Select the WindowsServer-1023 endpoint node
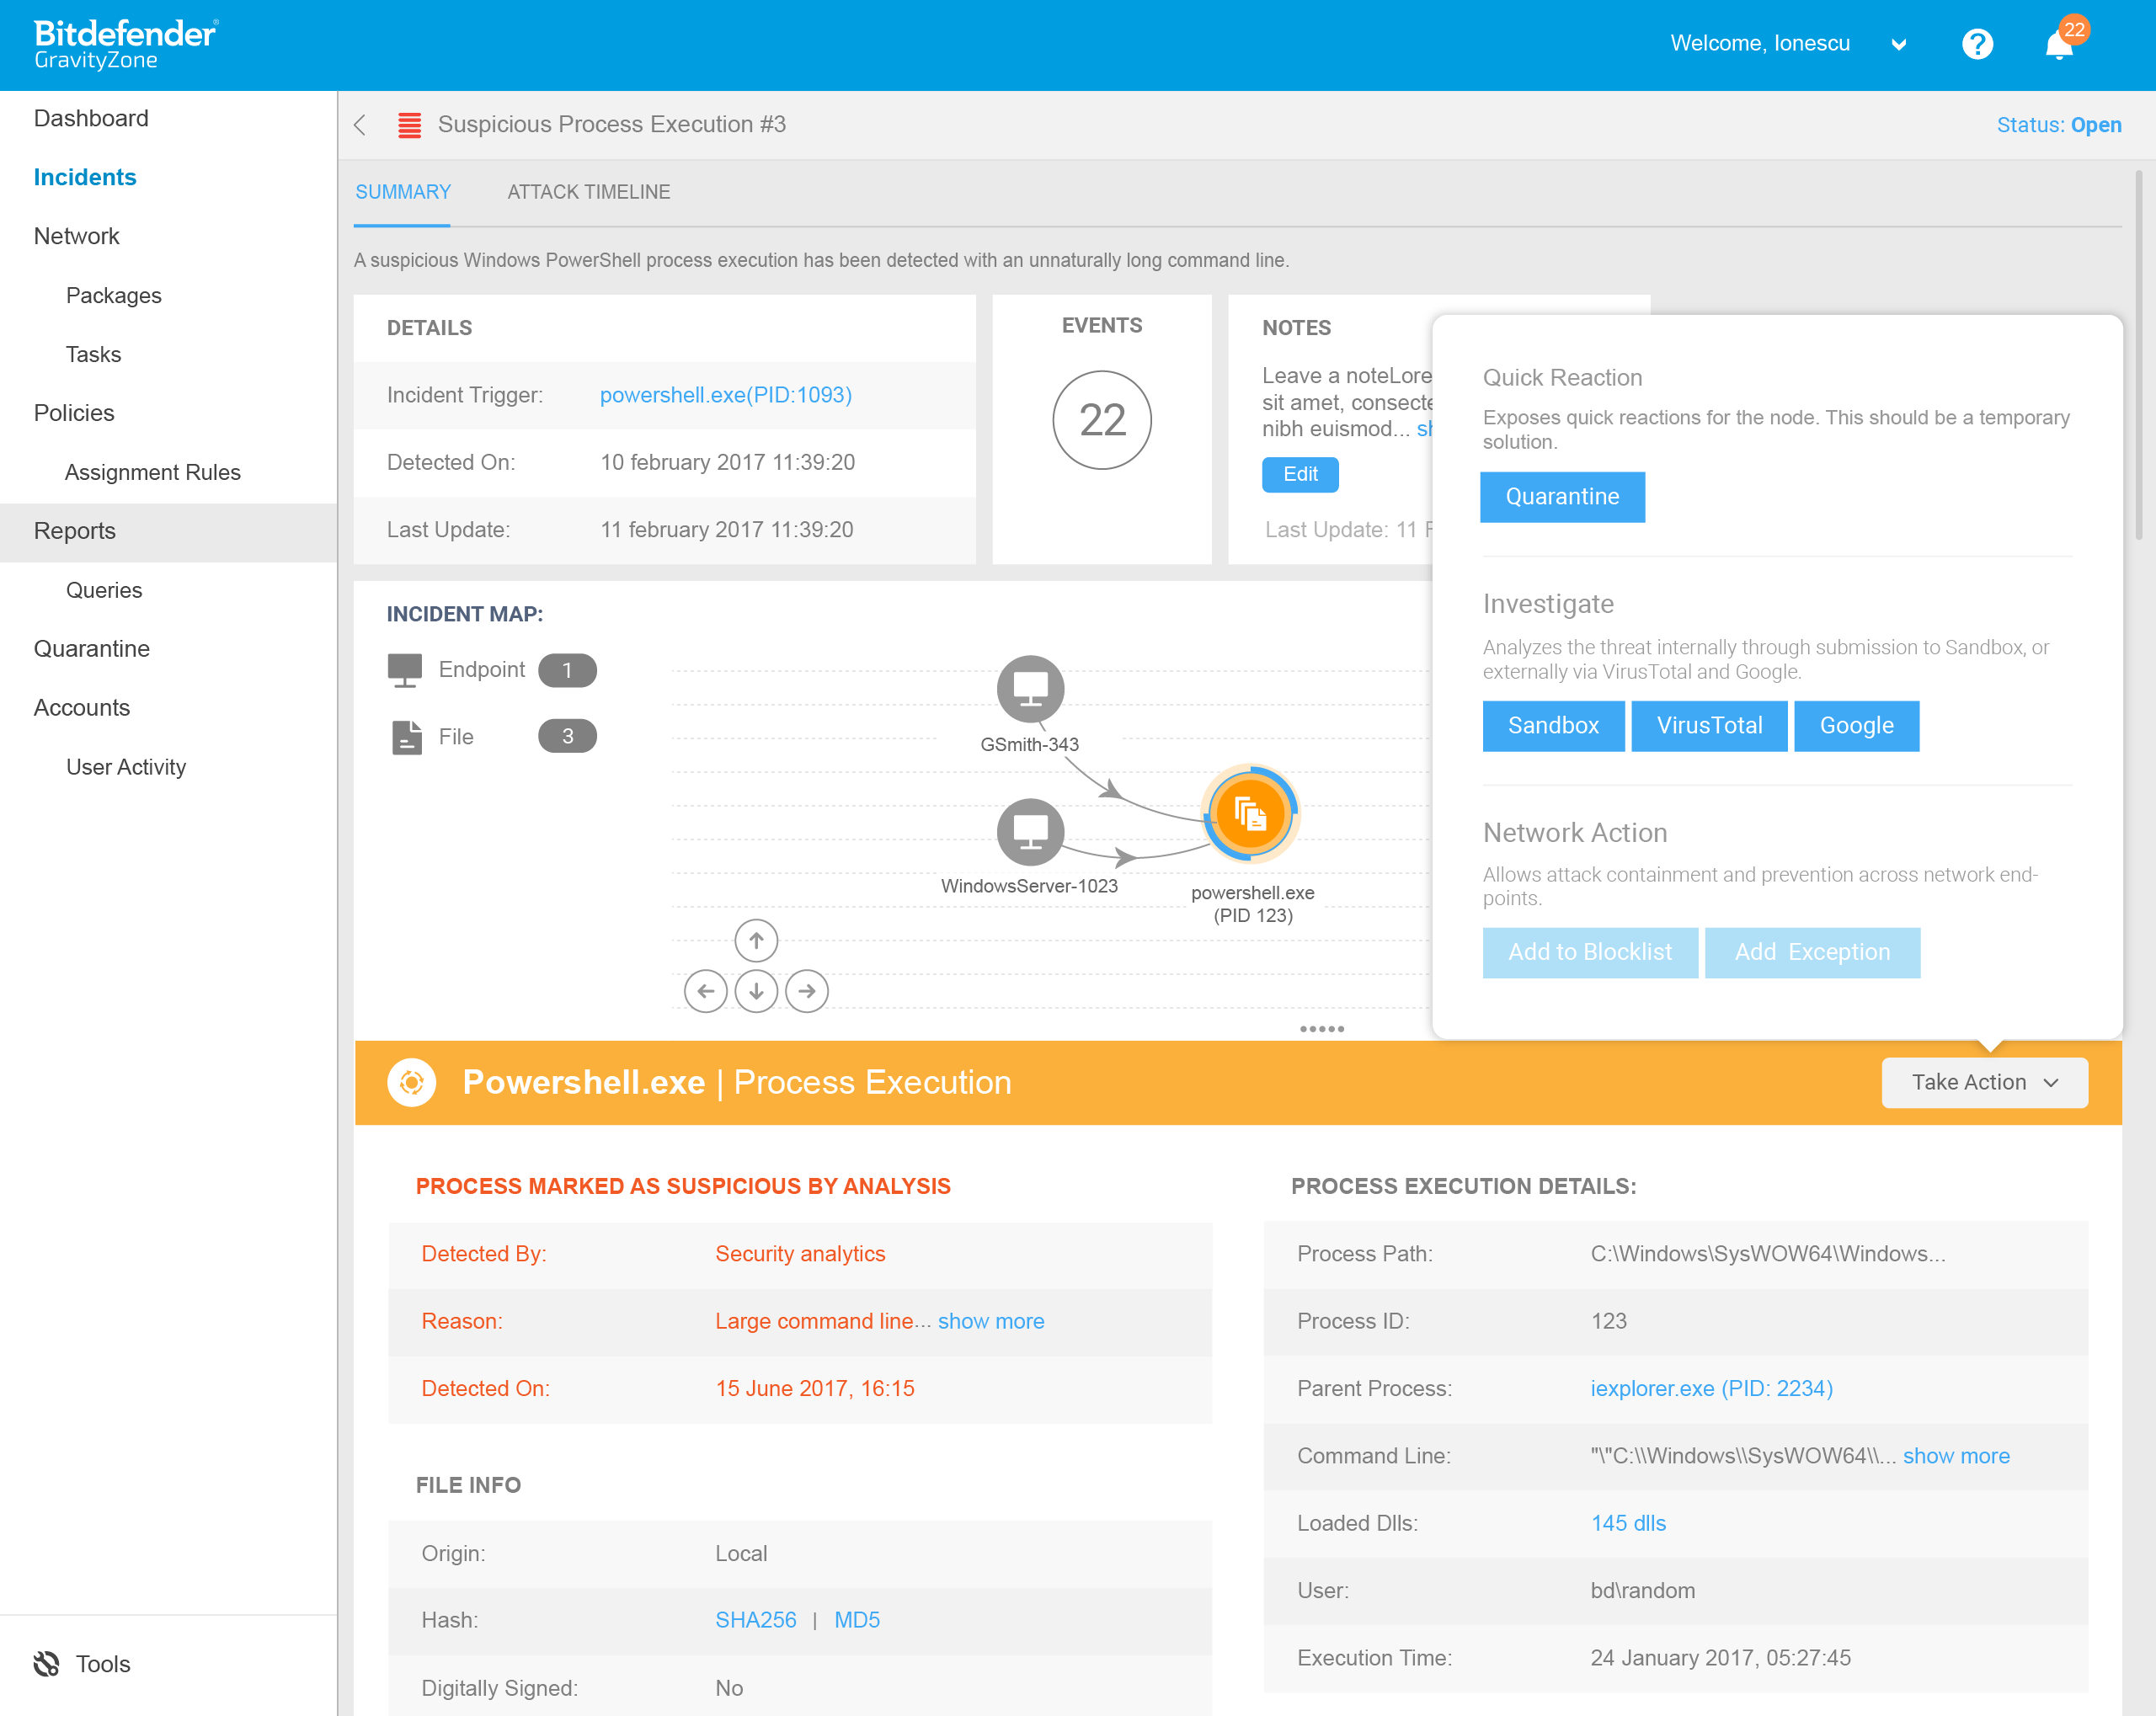This screenshot has width=2156, height=1716. click(x=1030, y=831)
